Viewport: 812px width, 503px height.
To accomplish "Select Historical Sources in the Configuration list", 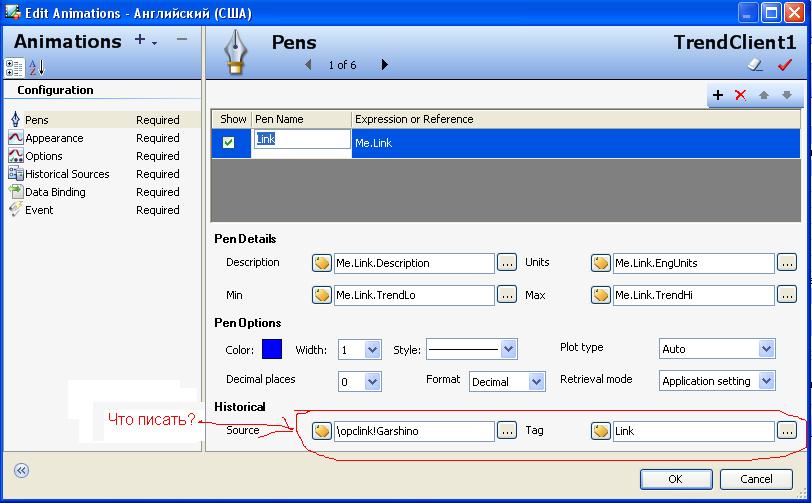I will pyautogui.click(x=67, y=174).
